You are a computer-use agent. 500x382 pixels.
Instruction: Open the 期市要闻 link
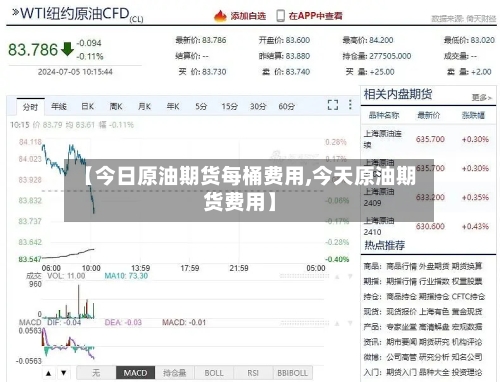point(401,342)
